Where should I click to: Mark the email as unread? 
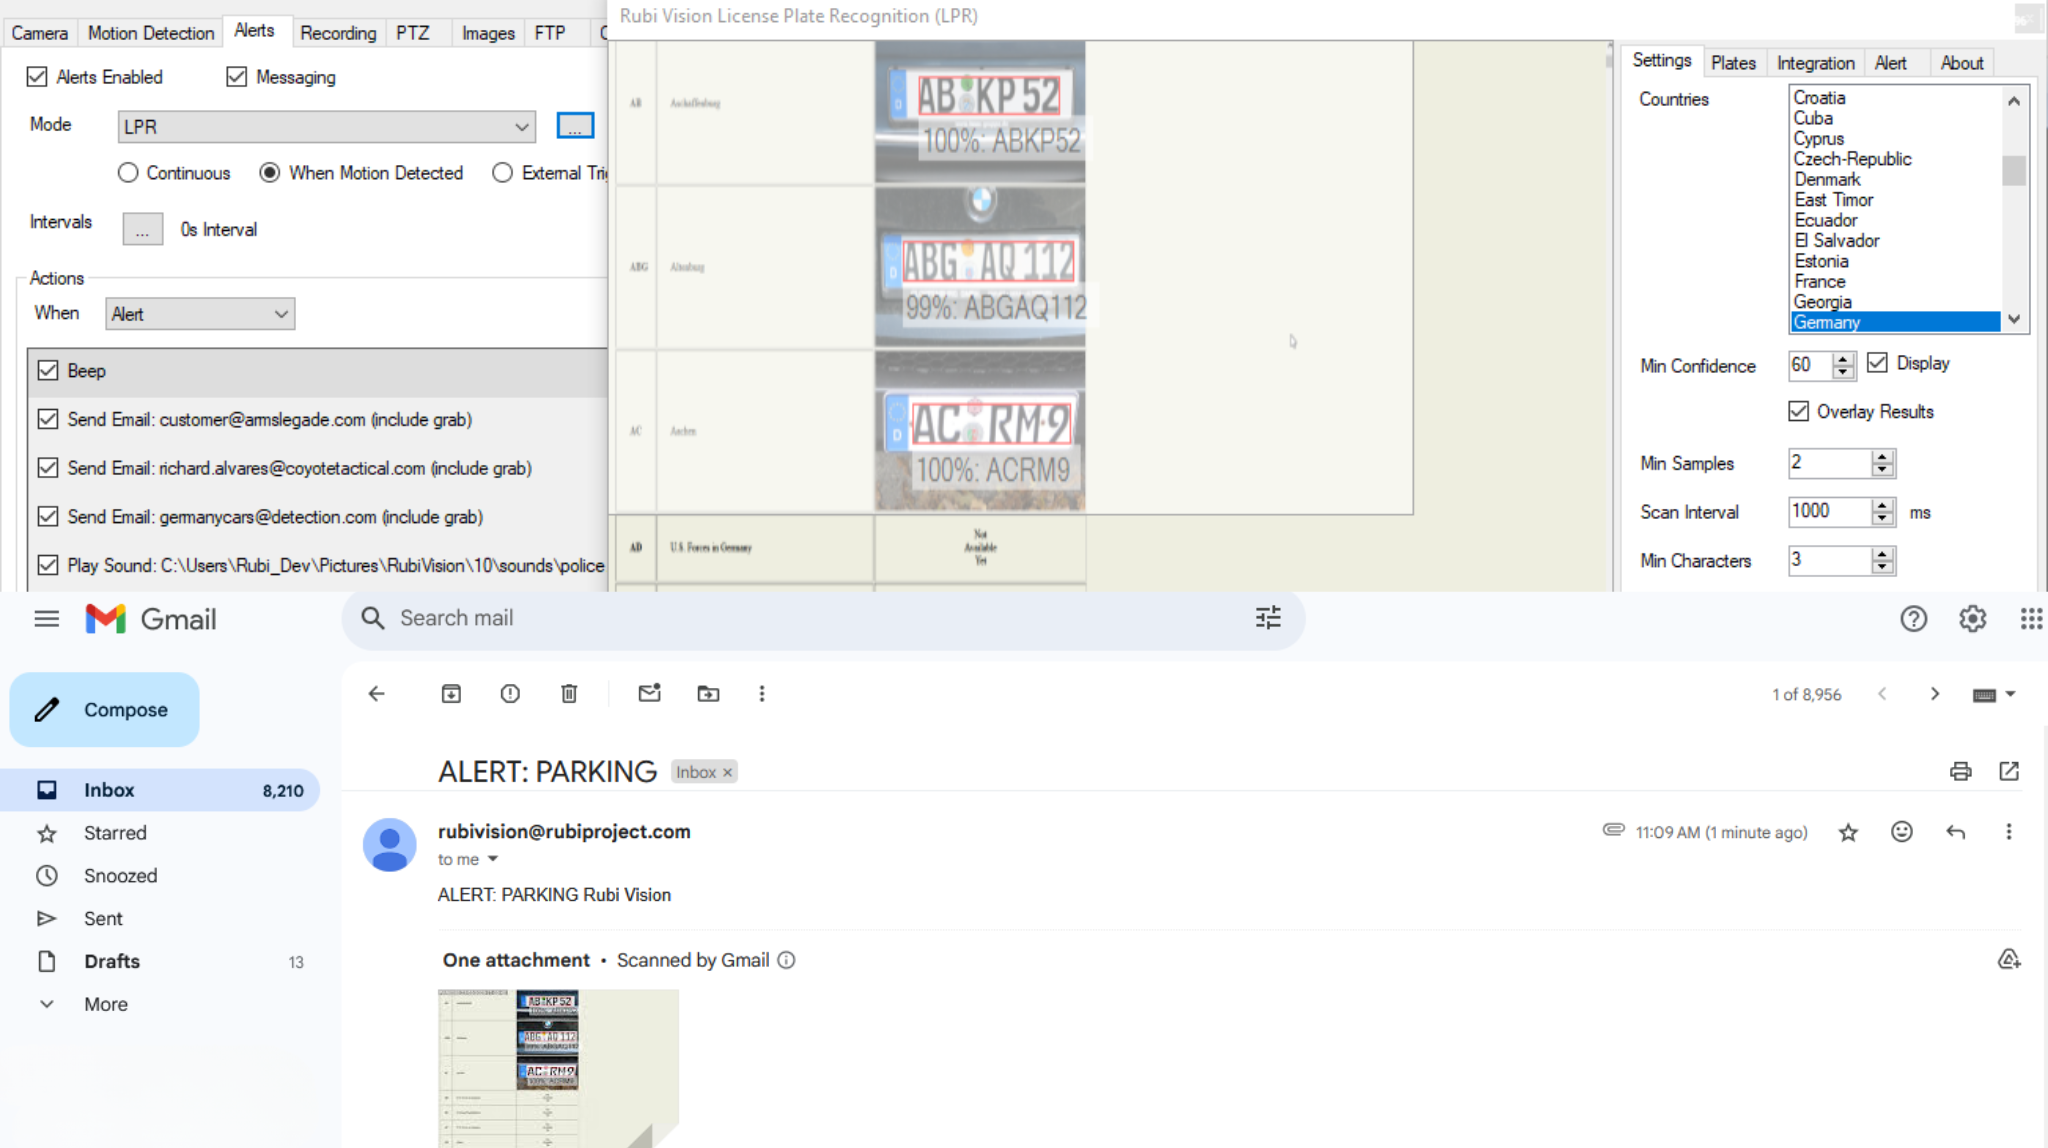[649, 693]
